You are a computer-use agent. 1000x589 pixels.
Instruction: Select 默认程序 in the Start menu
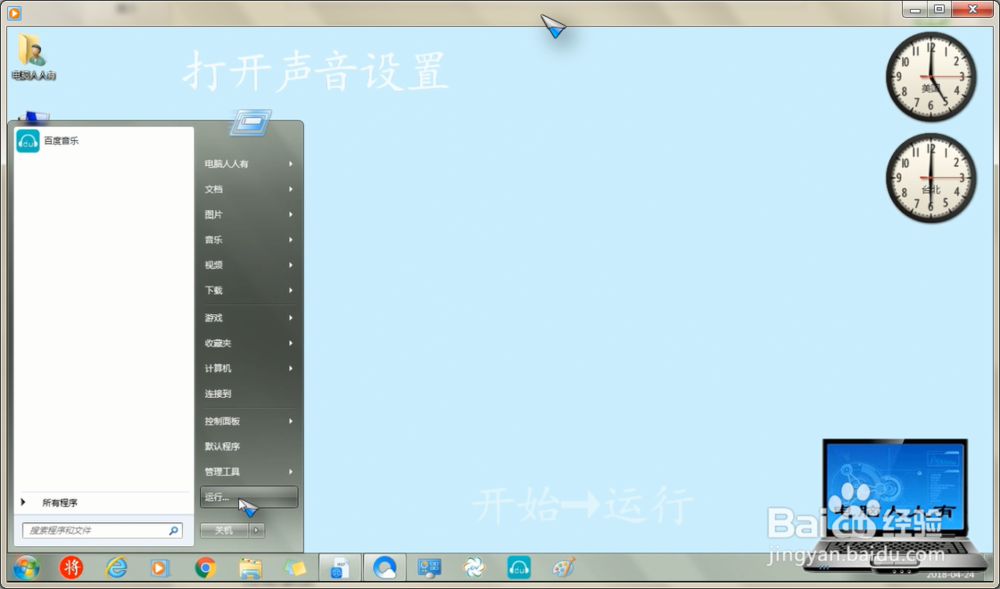pyautogui.click(x=249, y=447)
